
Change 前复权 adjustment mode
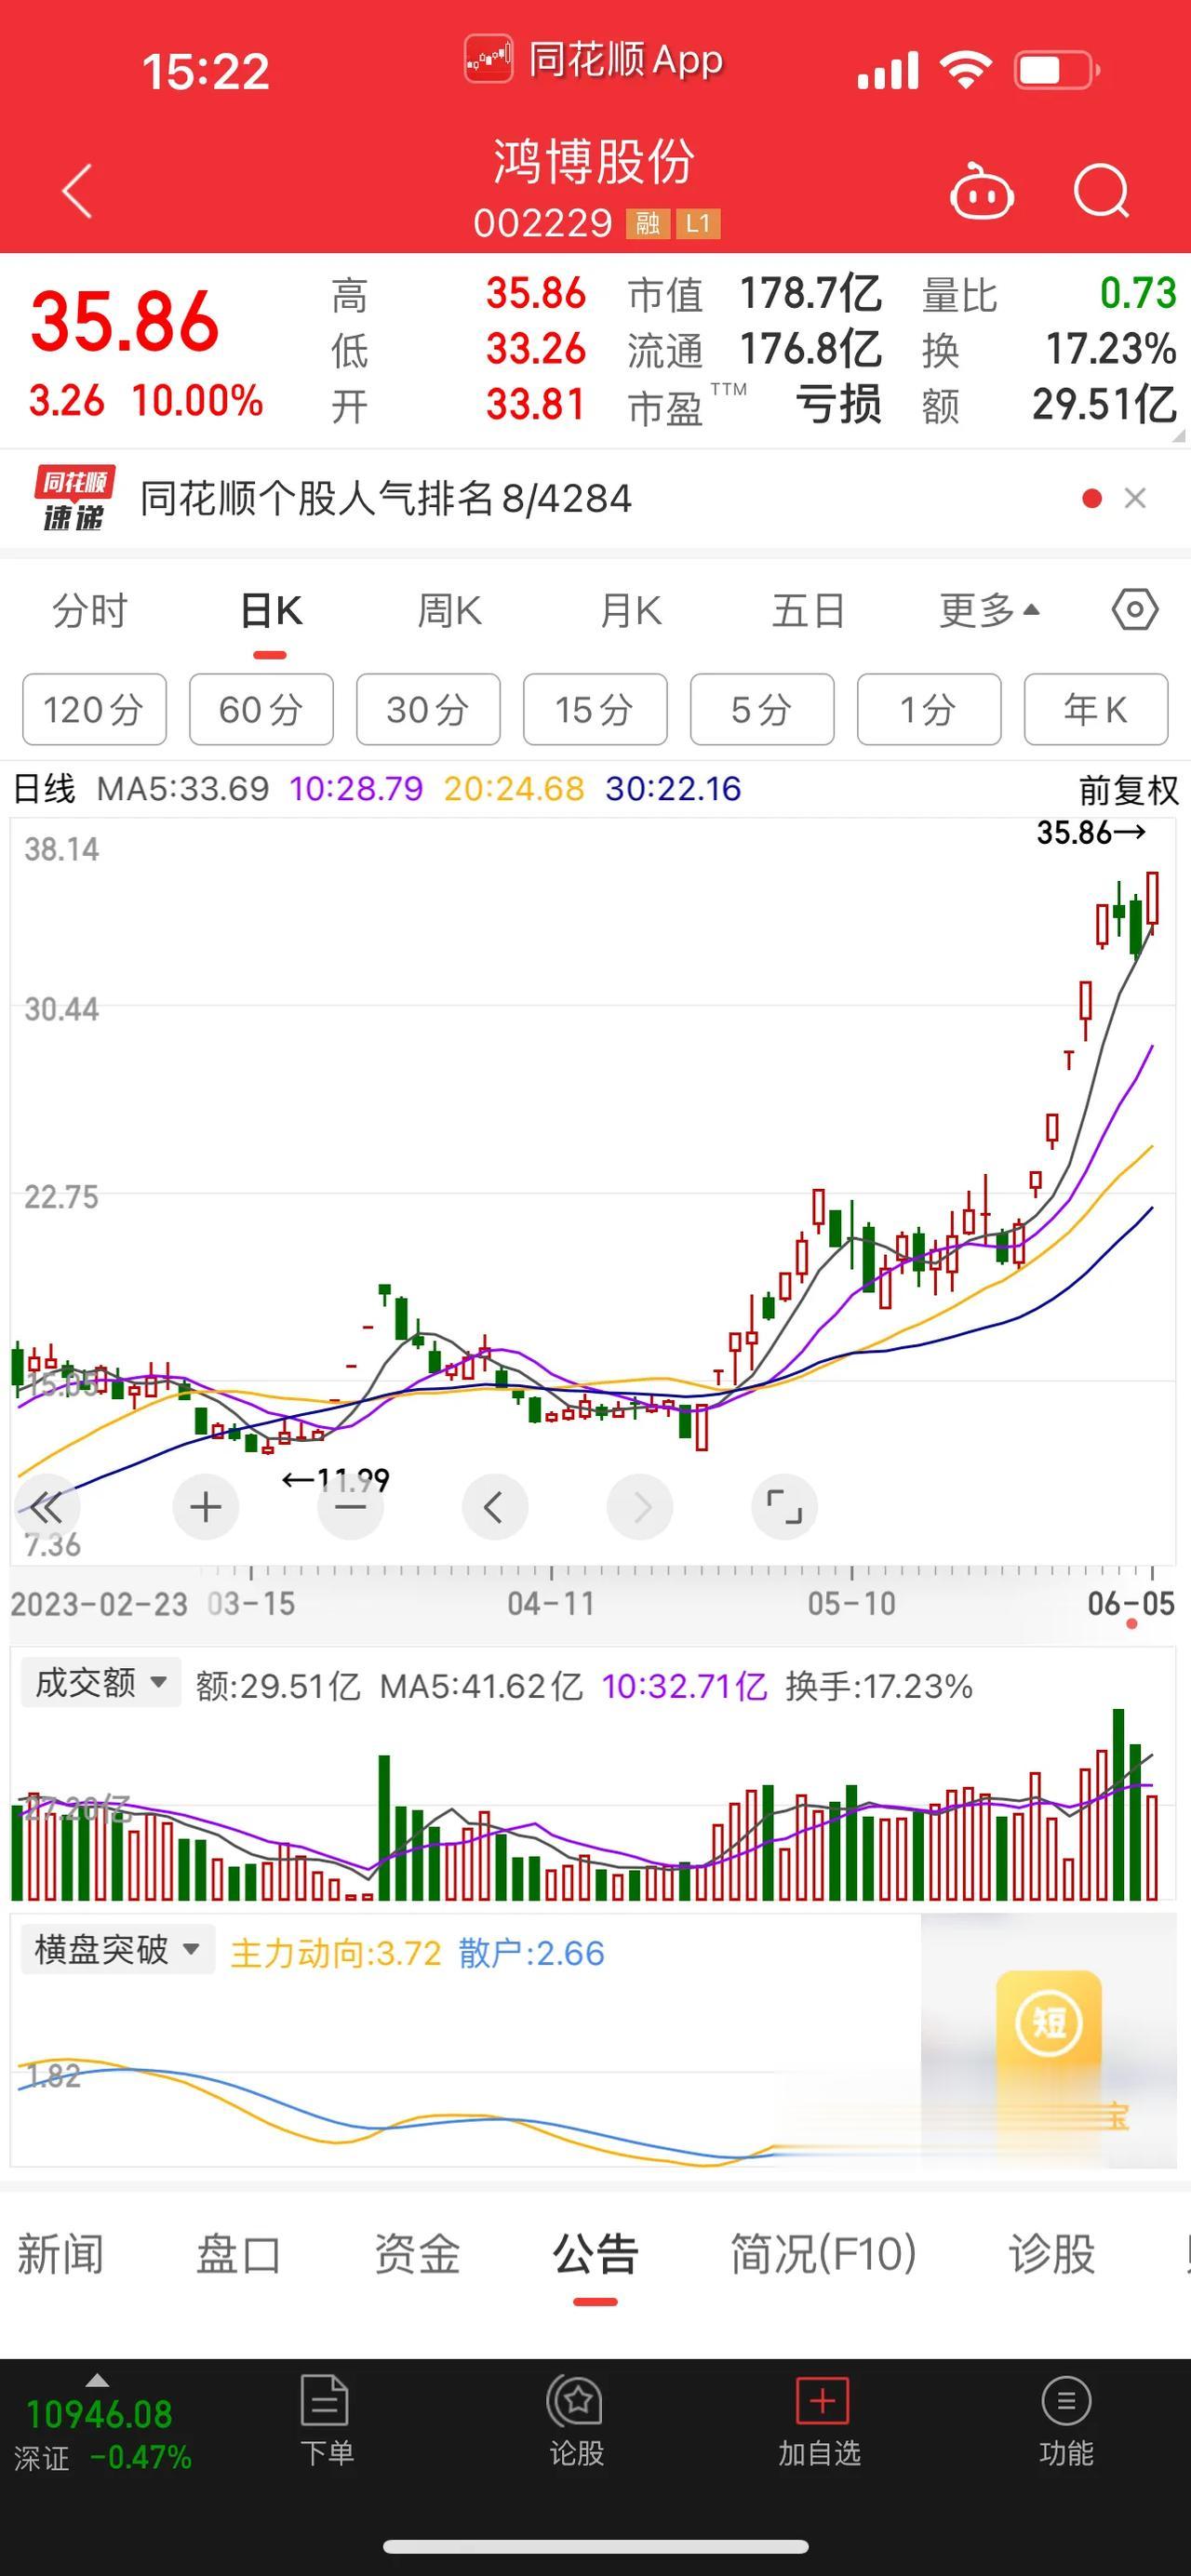(1129, 790)
